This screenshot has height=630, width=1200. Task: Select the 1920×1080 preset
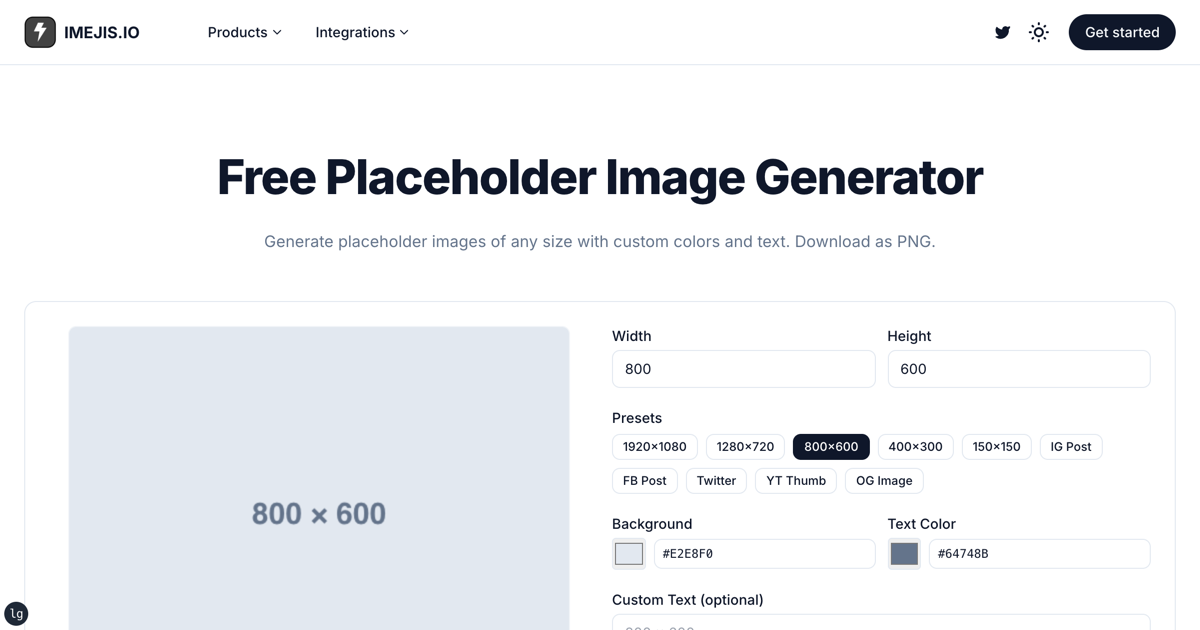tap(654, 446)
